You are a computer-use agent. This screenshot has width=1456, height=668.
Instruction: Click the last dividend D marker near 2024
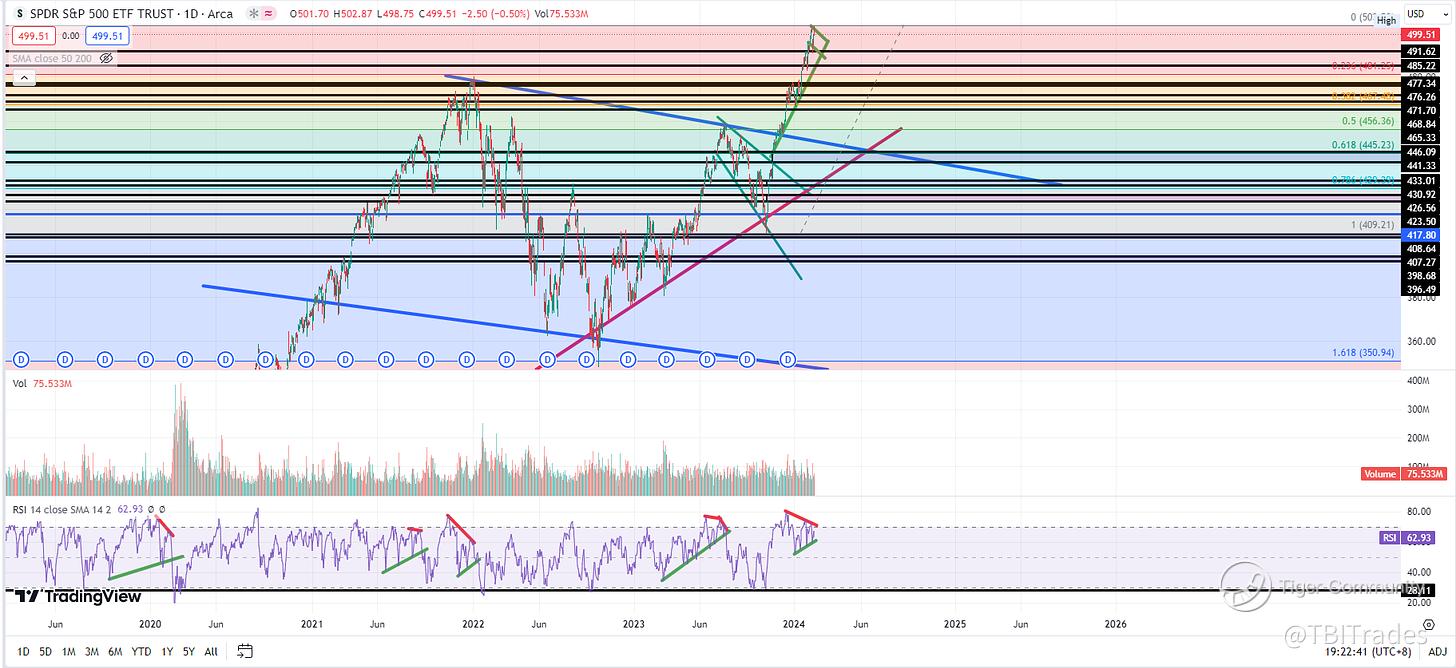point(787,358)
